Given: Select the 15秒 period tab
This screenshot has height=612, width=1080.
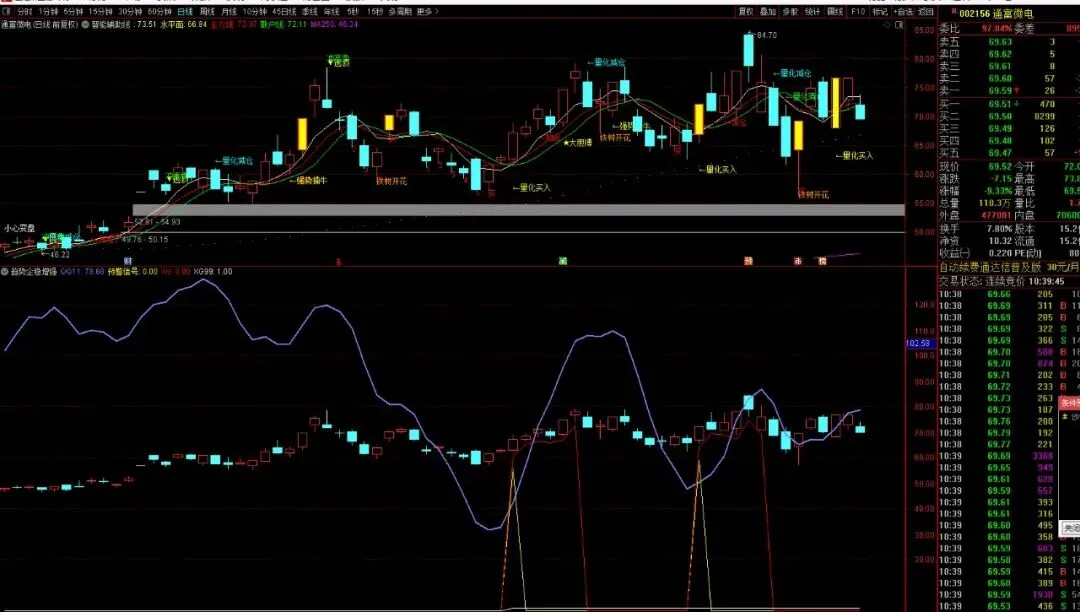Looking at the screenshot, I should pyautogui.click(x=374, y=12).
